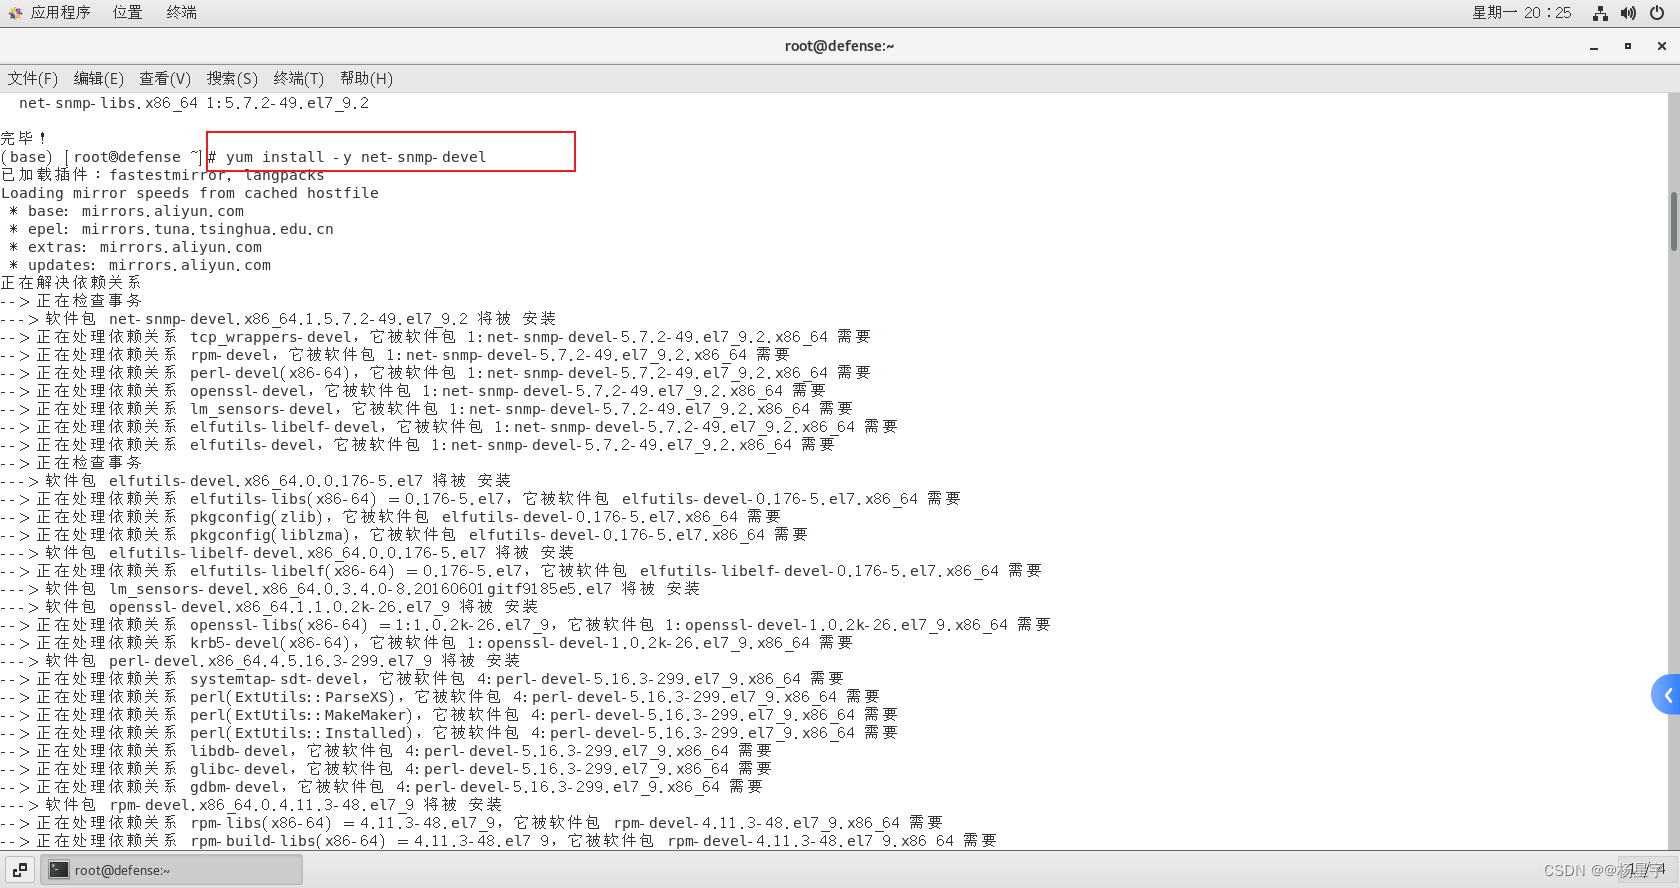Click the gdbm-devel dependency line
This screenshot has width=1680, height=888.
[382, 787]
